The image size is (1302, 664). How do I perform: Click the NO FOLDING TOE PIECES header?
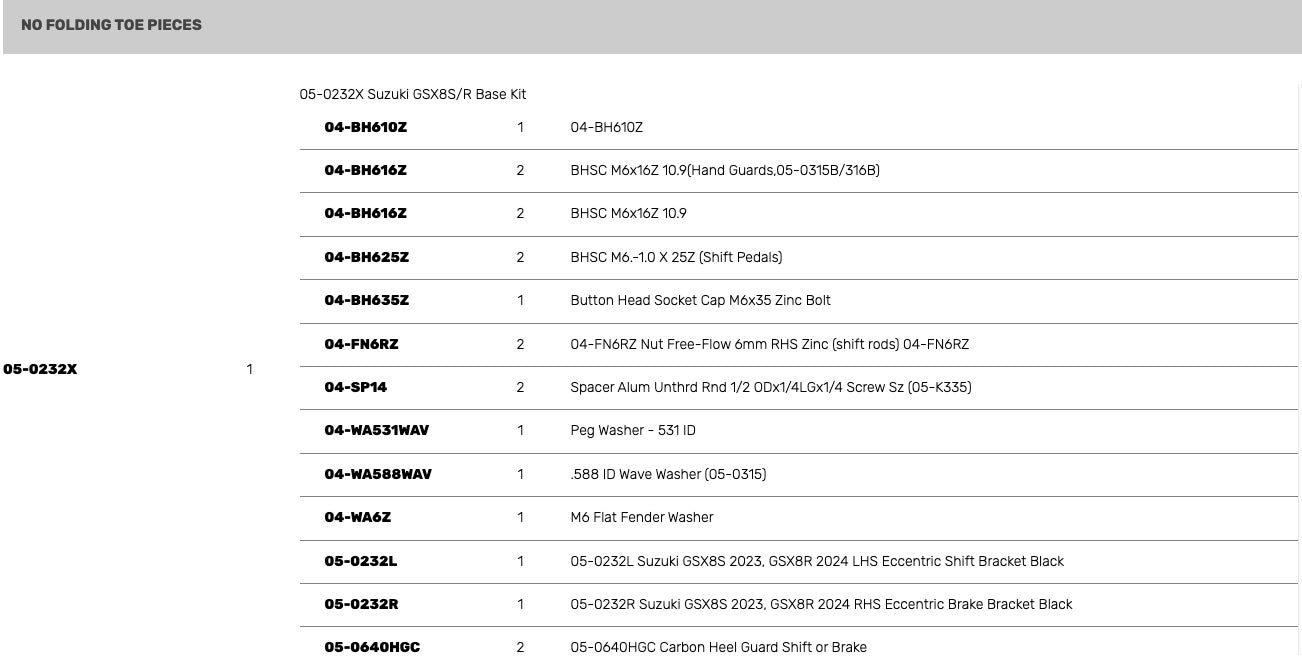click(111, 25)
